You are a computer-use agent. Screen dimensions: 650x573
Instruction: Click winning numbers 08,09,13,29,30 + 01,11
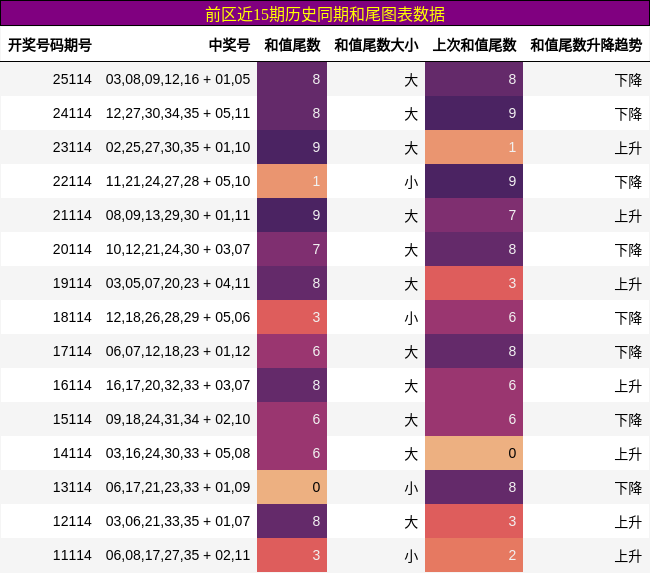[x=178, y=215]
